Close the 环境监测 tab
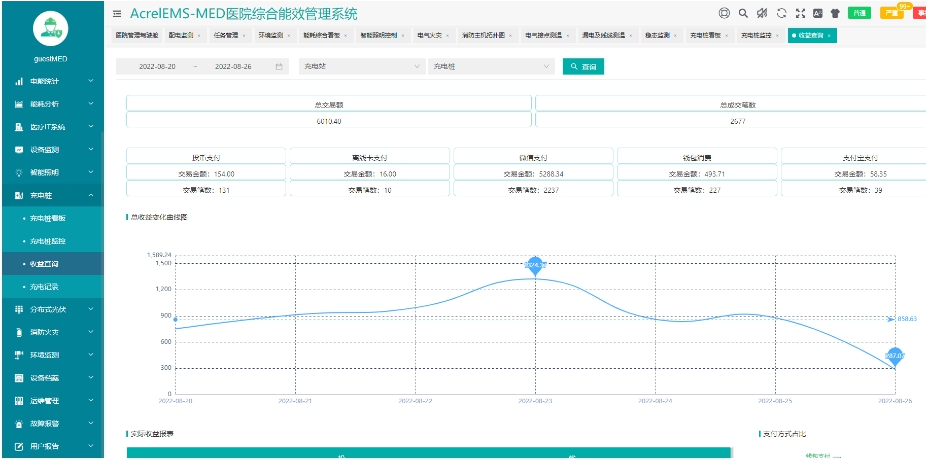This screenshot has width=926, height=465. pos(288,35)
